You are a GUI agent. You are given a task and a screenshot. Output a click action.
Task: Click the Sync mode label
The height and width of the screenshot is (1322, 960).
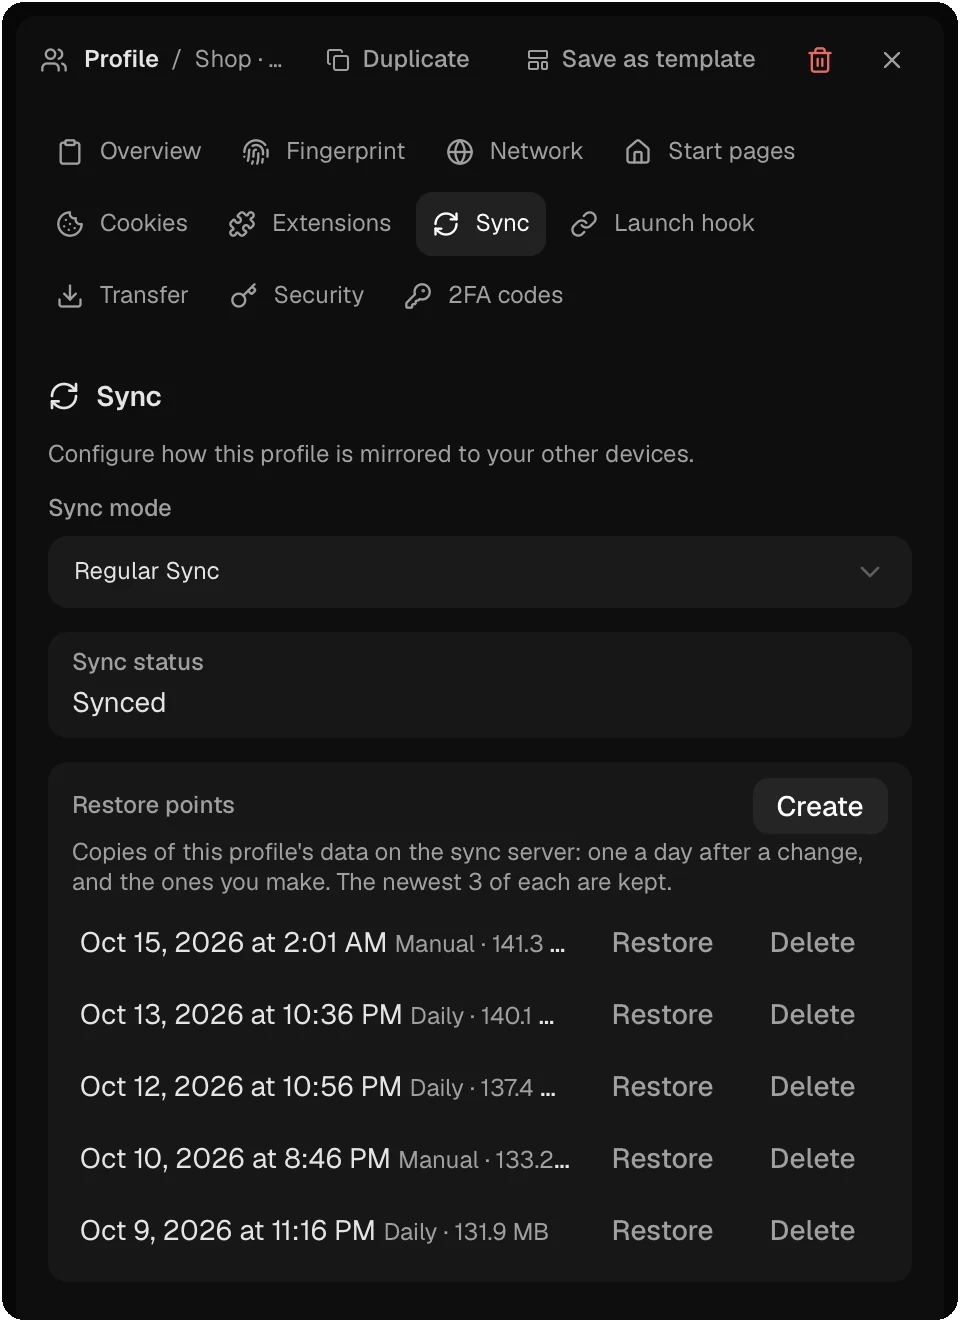pyautogui.click(x=110, y=508)
